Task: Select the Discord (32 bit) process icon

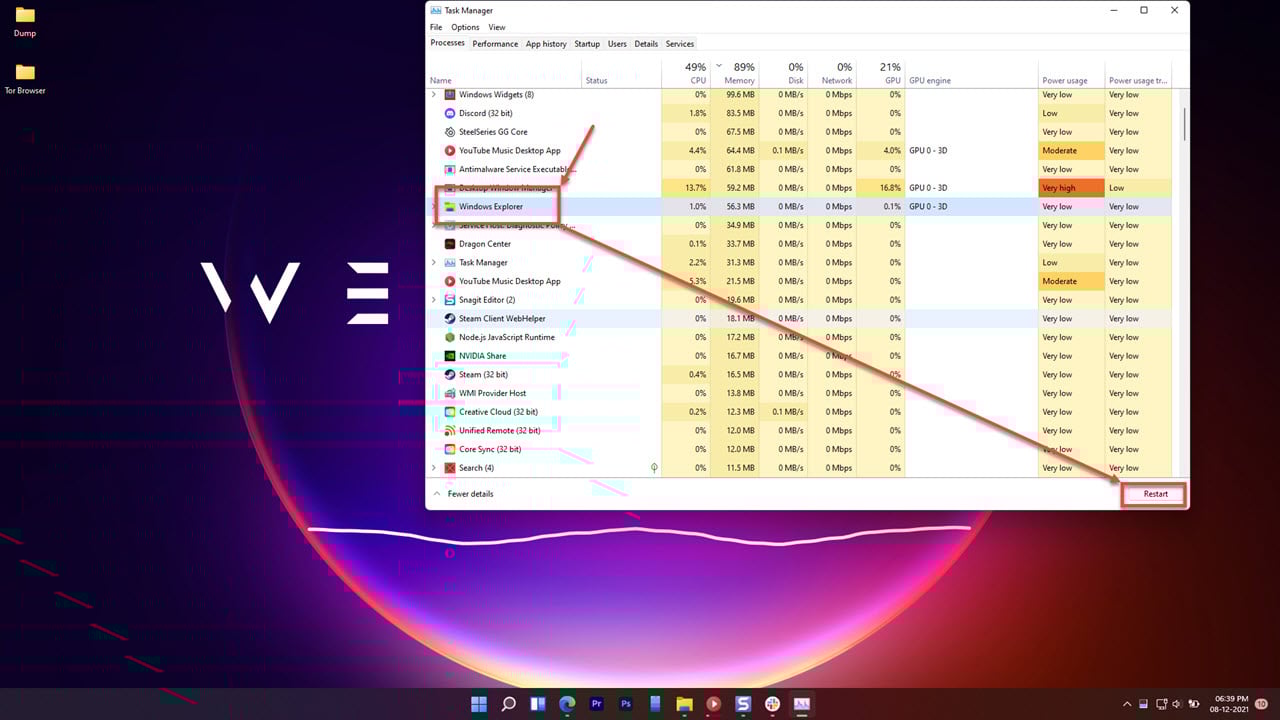Action: tap(450, 113)
